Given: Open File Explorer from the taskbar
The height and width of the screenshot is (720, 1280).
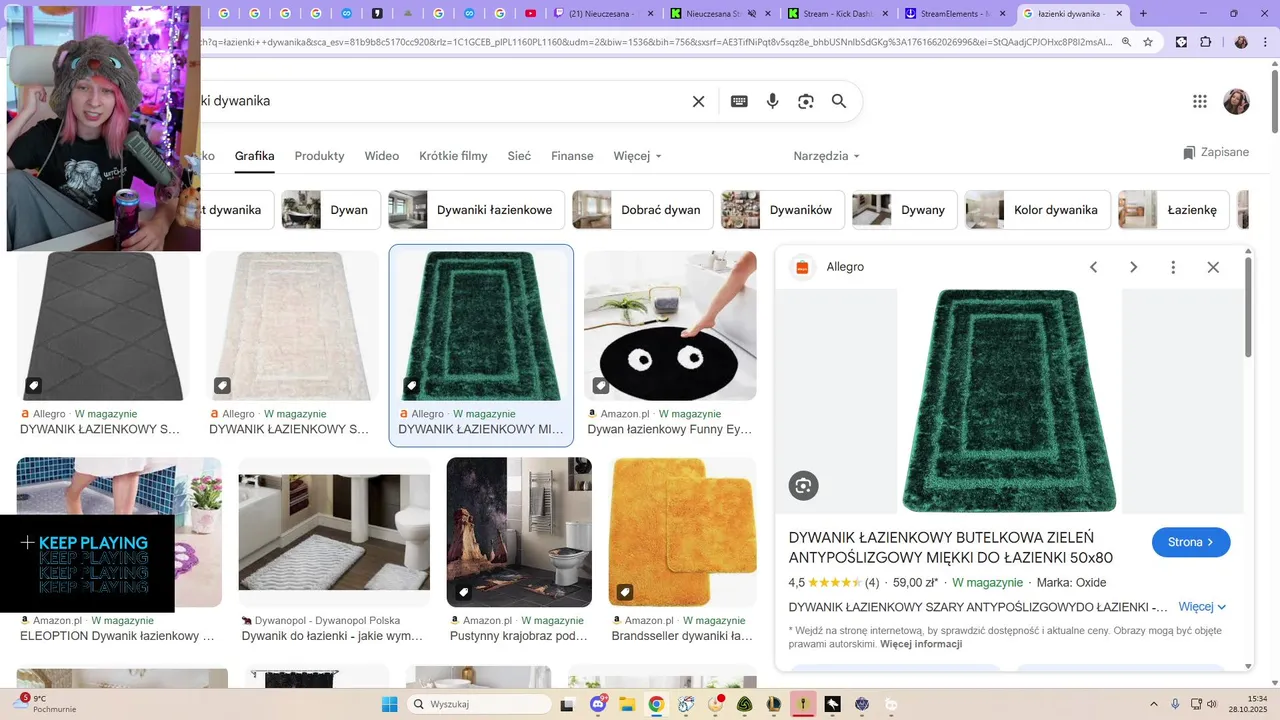Looking at the screenshot, I should pyautogui.click(x=627, y=704).
